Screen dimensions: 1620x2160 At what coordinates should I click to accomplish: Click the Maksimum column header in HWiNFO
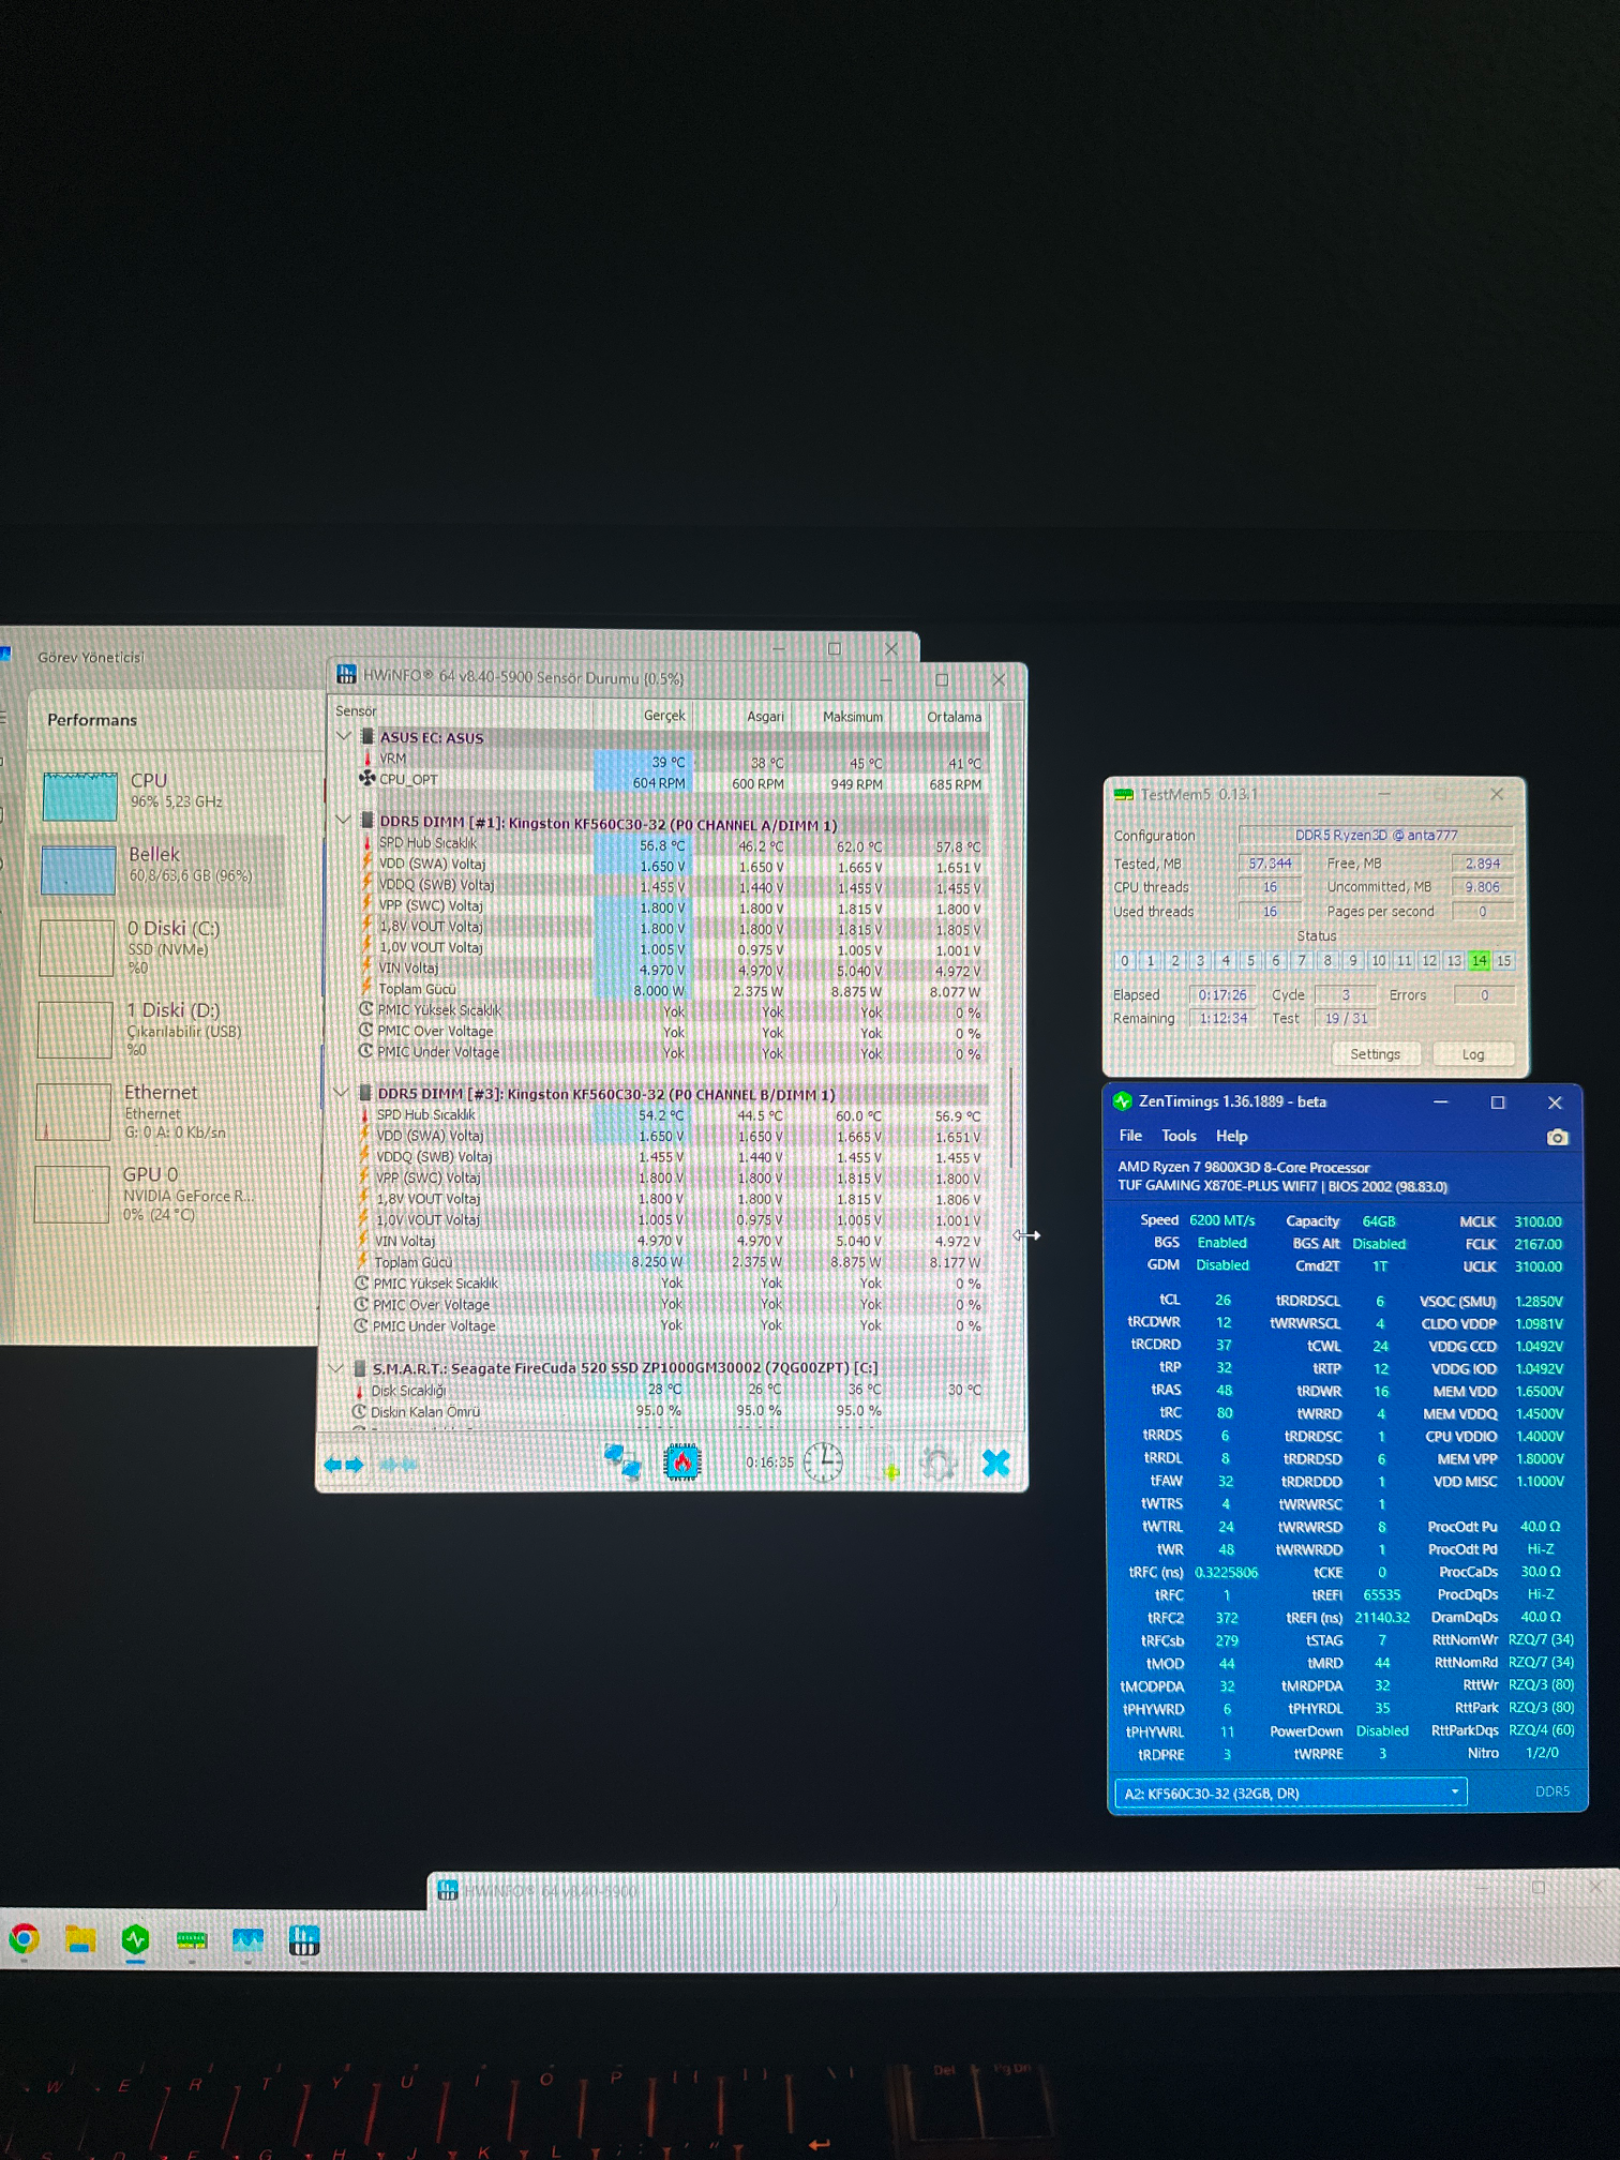tap(852, 716)
